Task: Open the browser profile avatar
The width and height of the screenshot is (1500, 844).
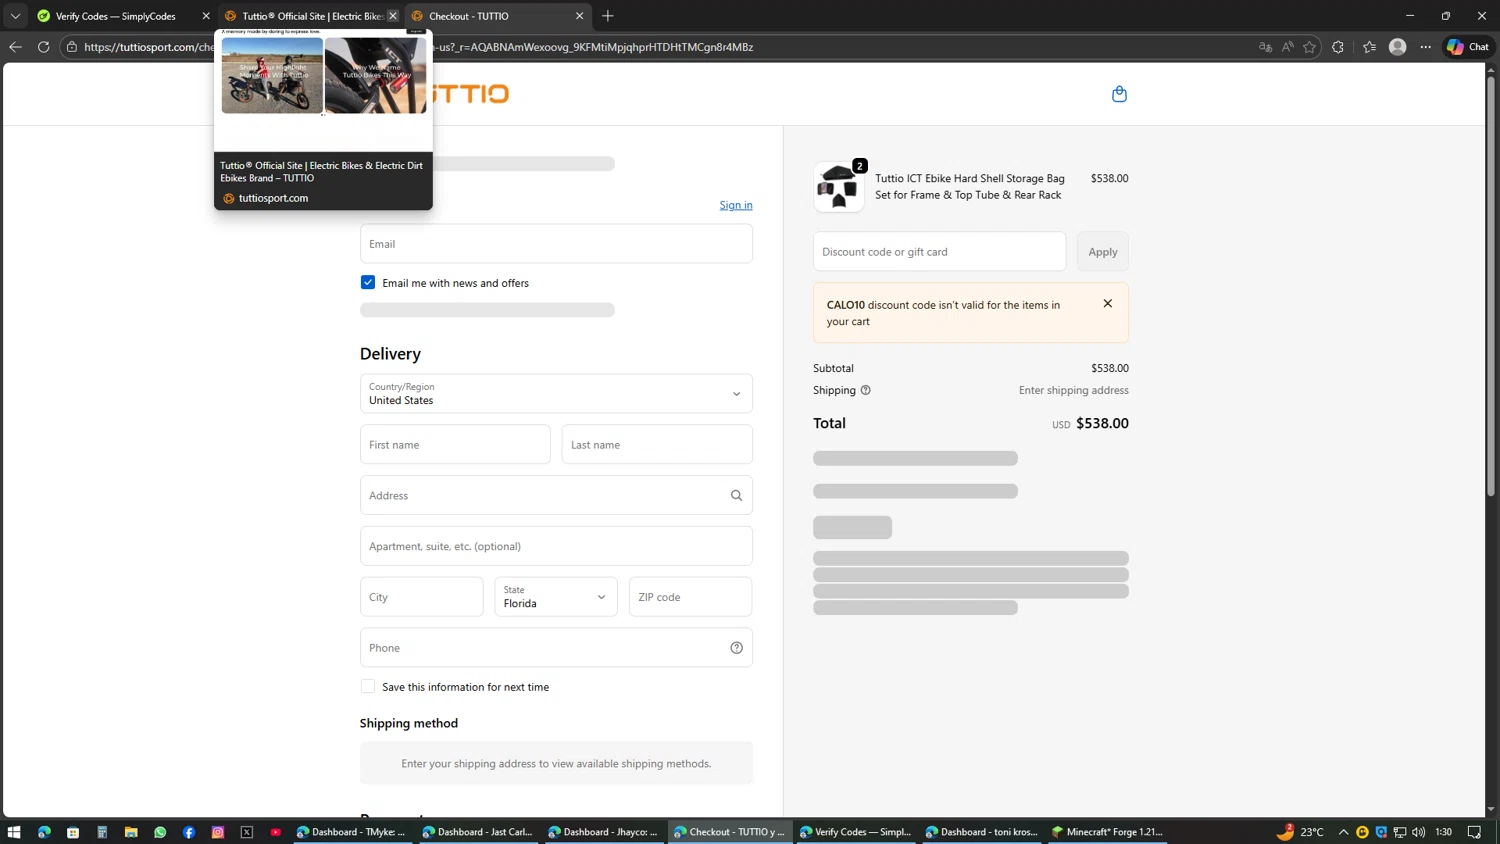Action: click(x=1398, y=47)
